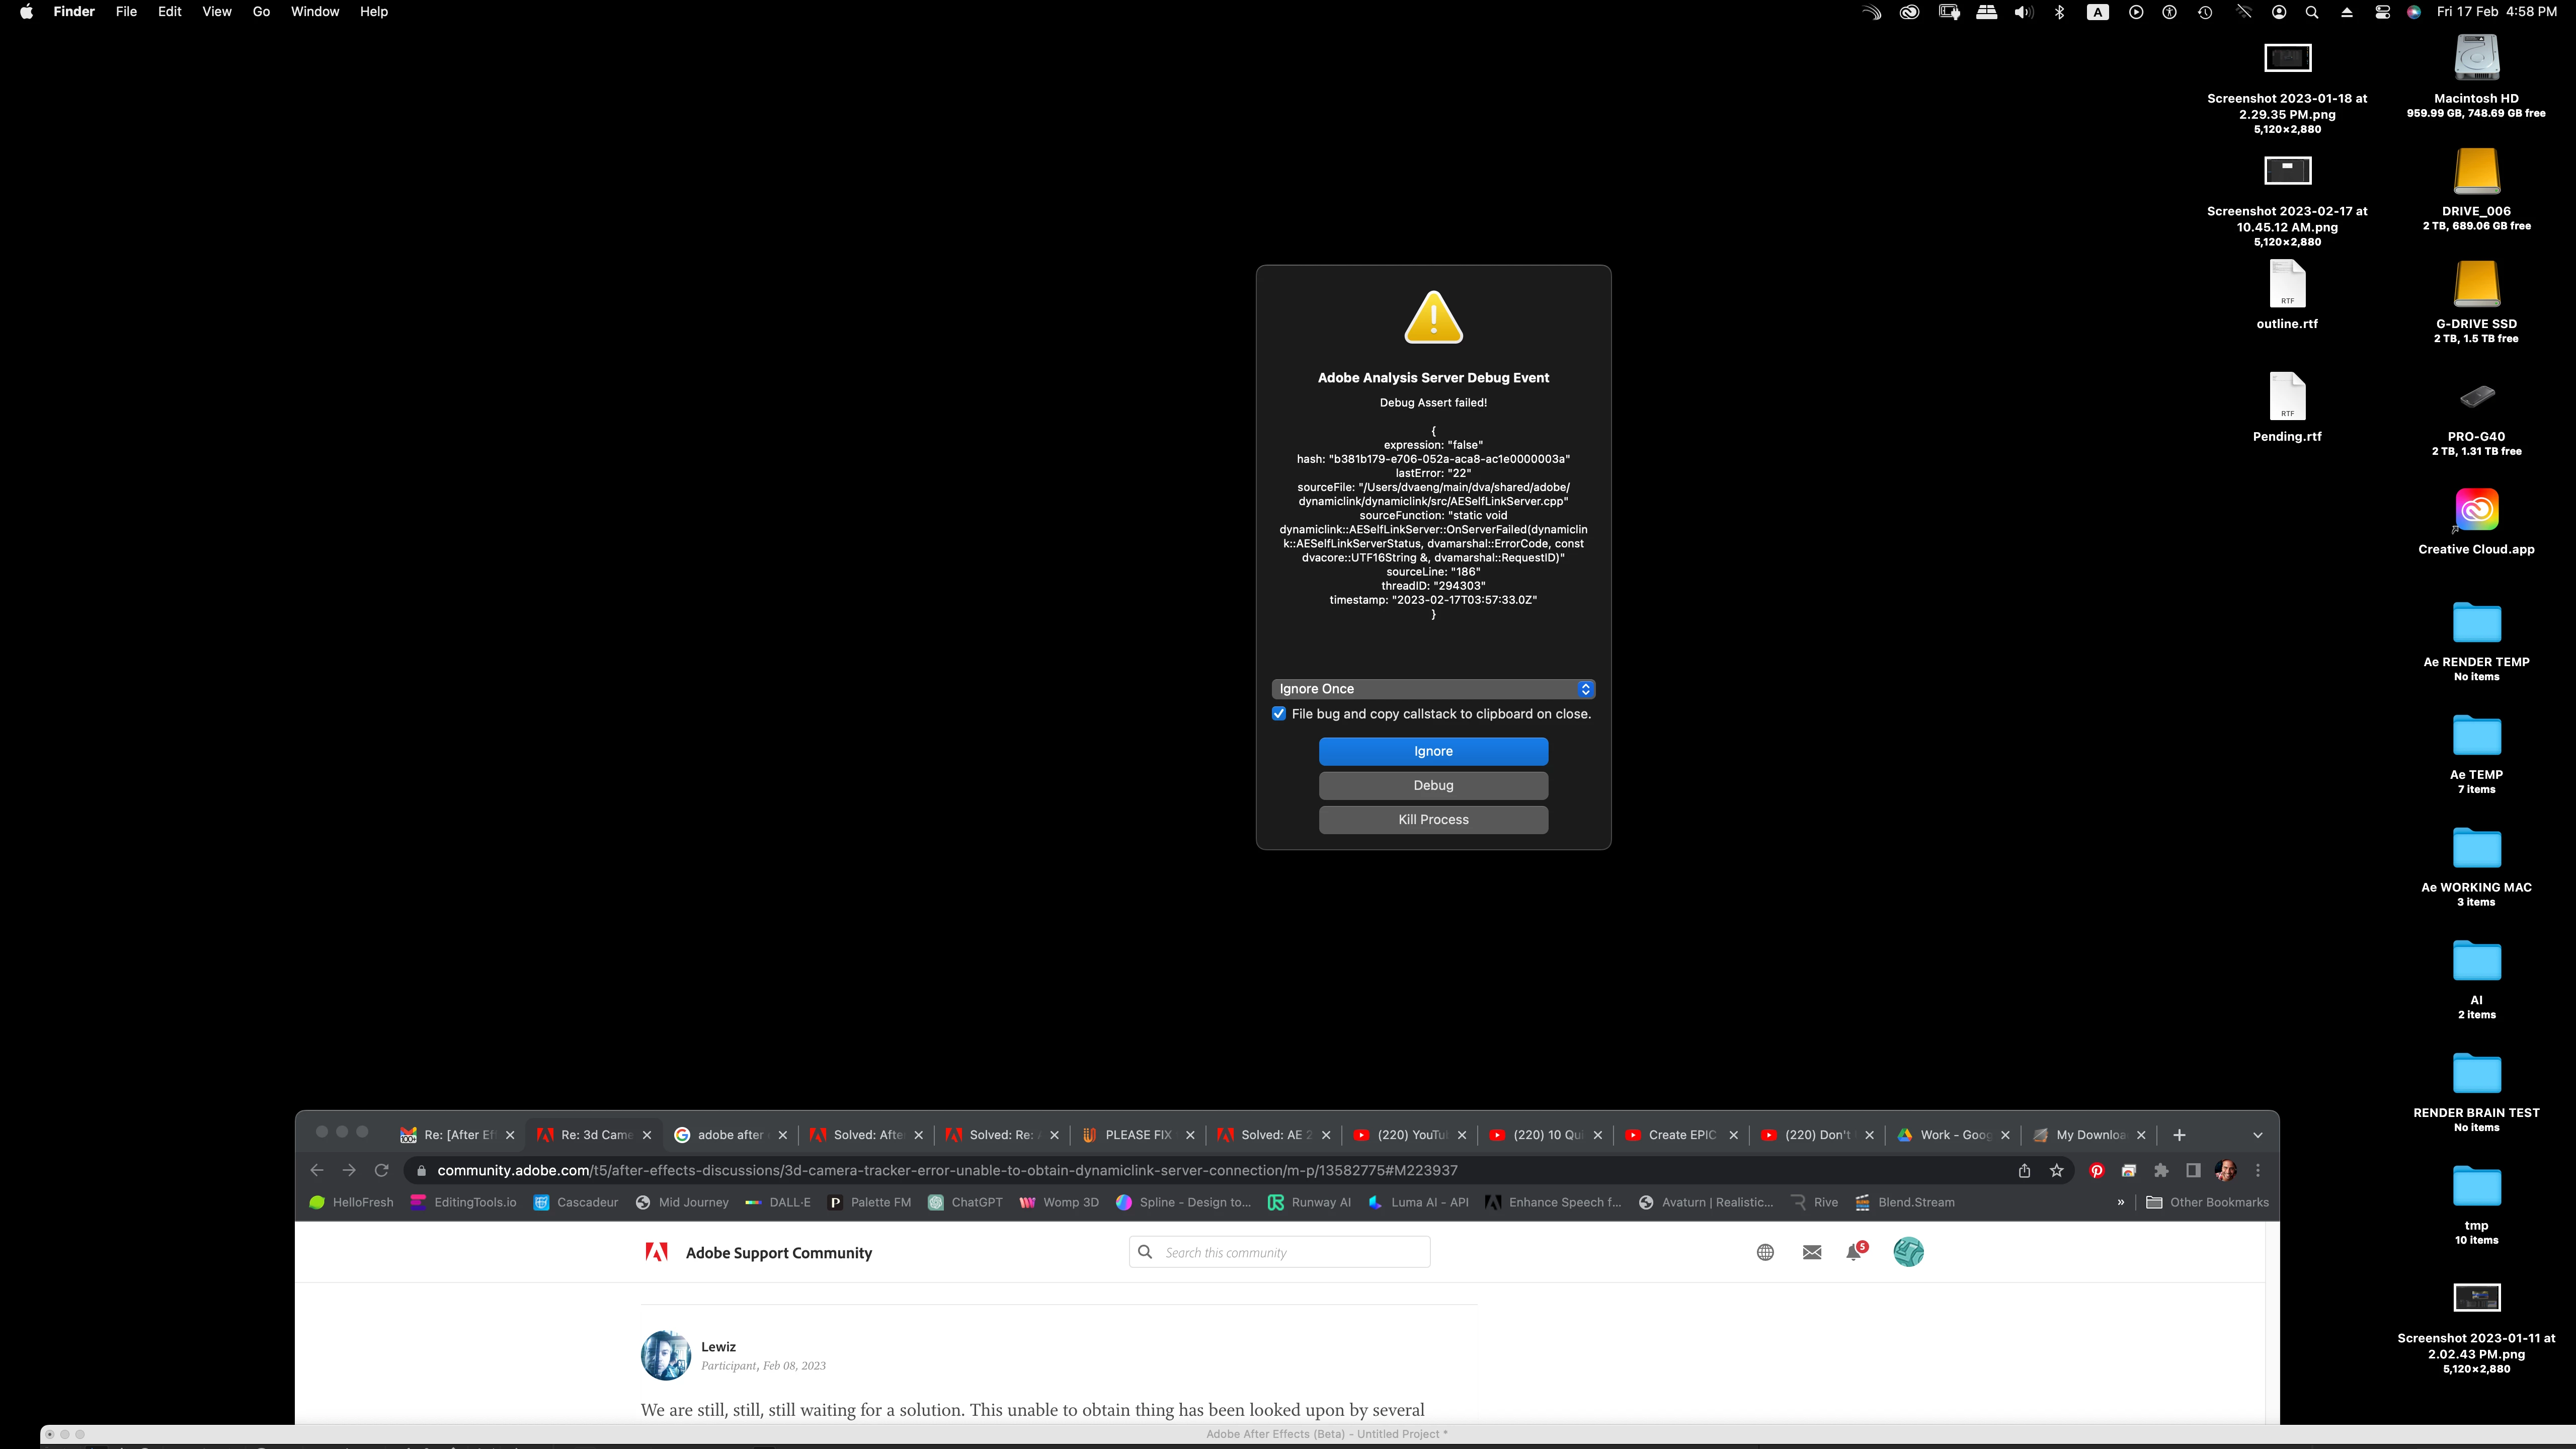This screenshot has height=1449, width=2576.
Task: Expand the tab search chevron
Action: pos(2257,1135)
